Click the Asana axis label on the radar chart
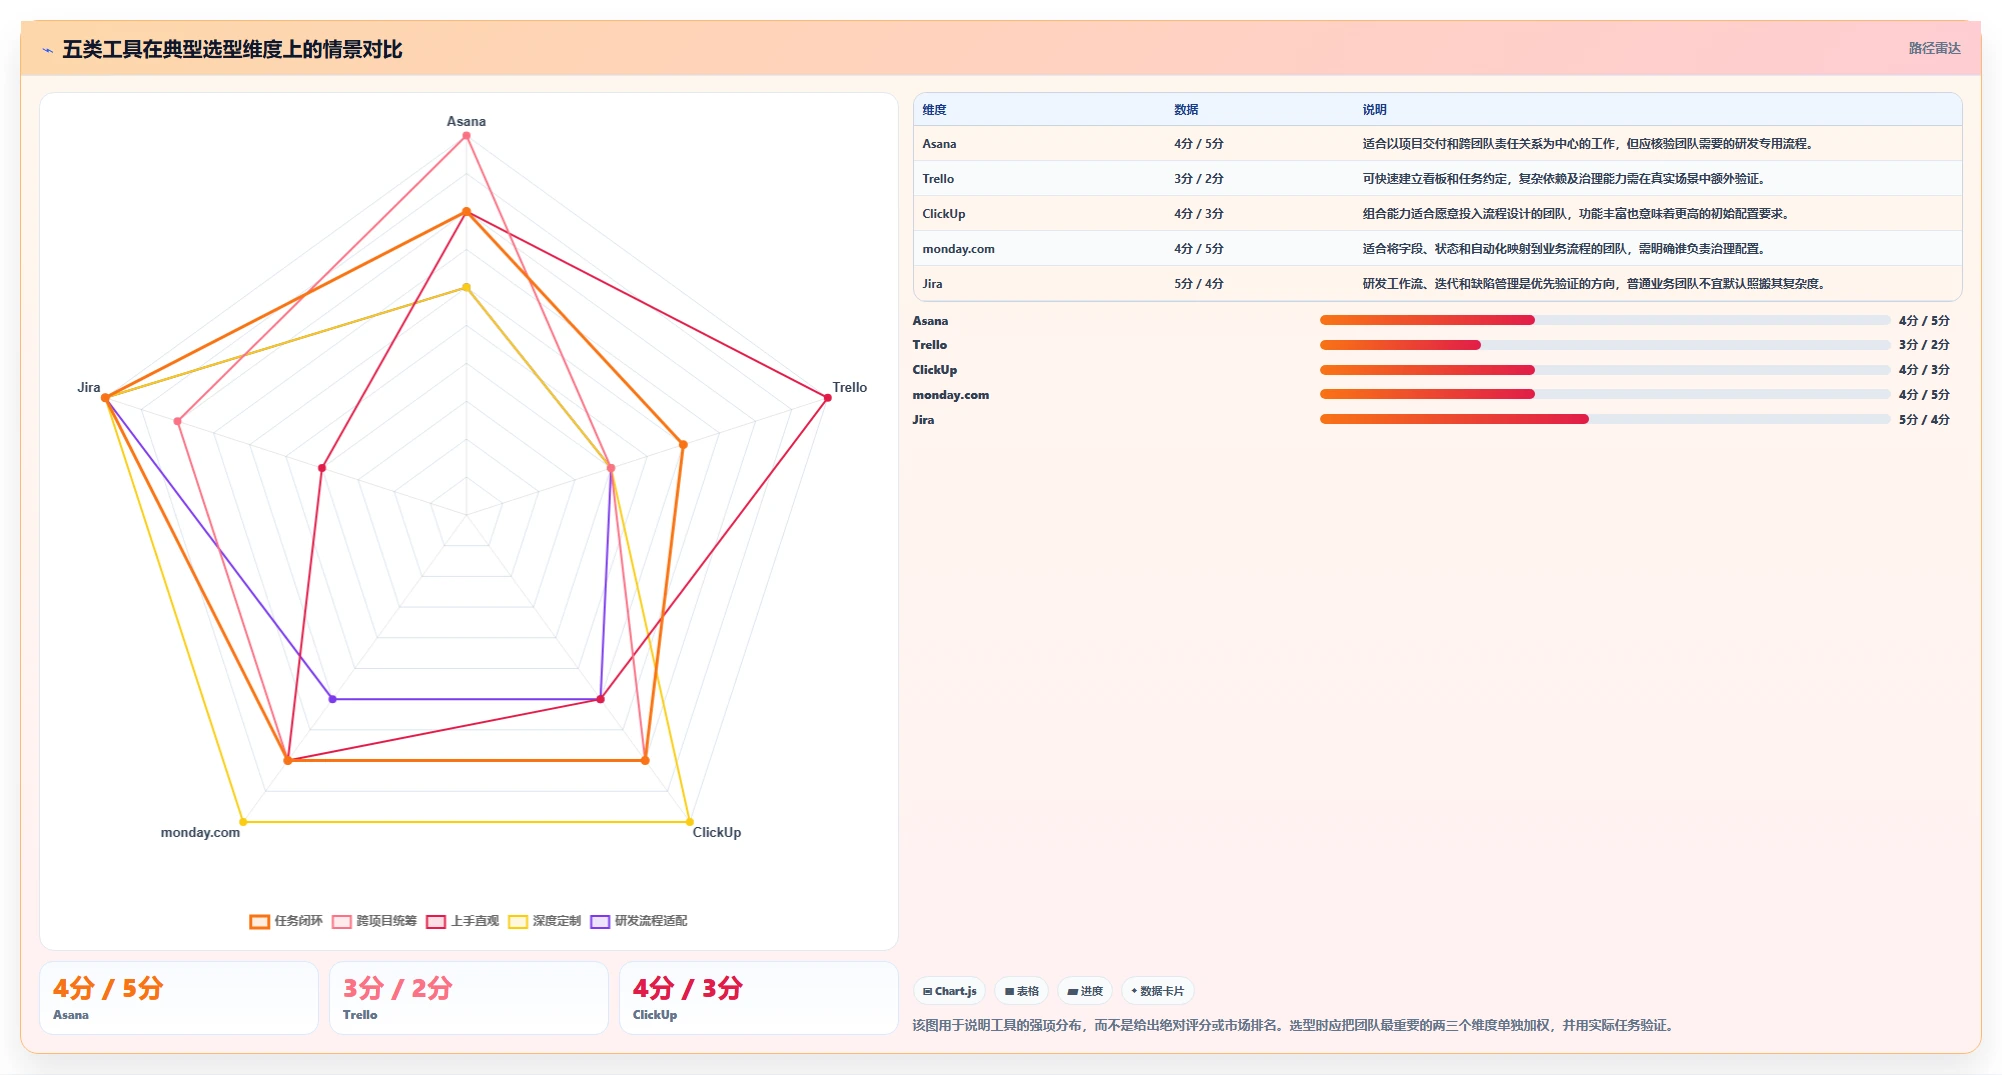The height and width of the screenshot is (1075, 2002). (466, 121)
